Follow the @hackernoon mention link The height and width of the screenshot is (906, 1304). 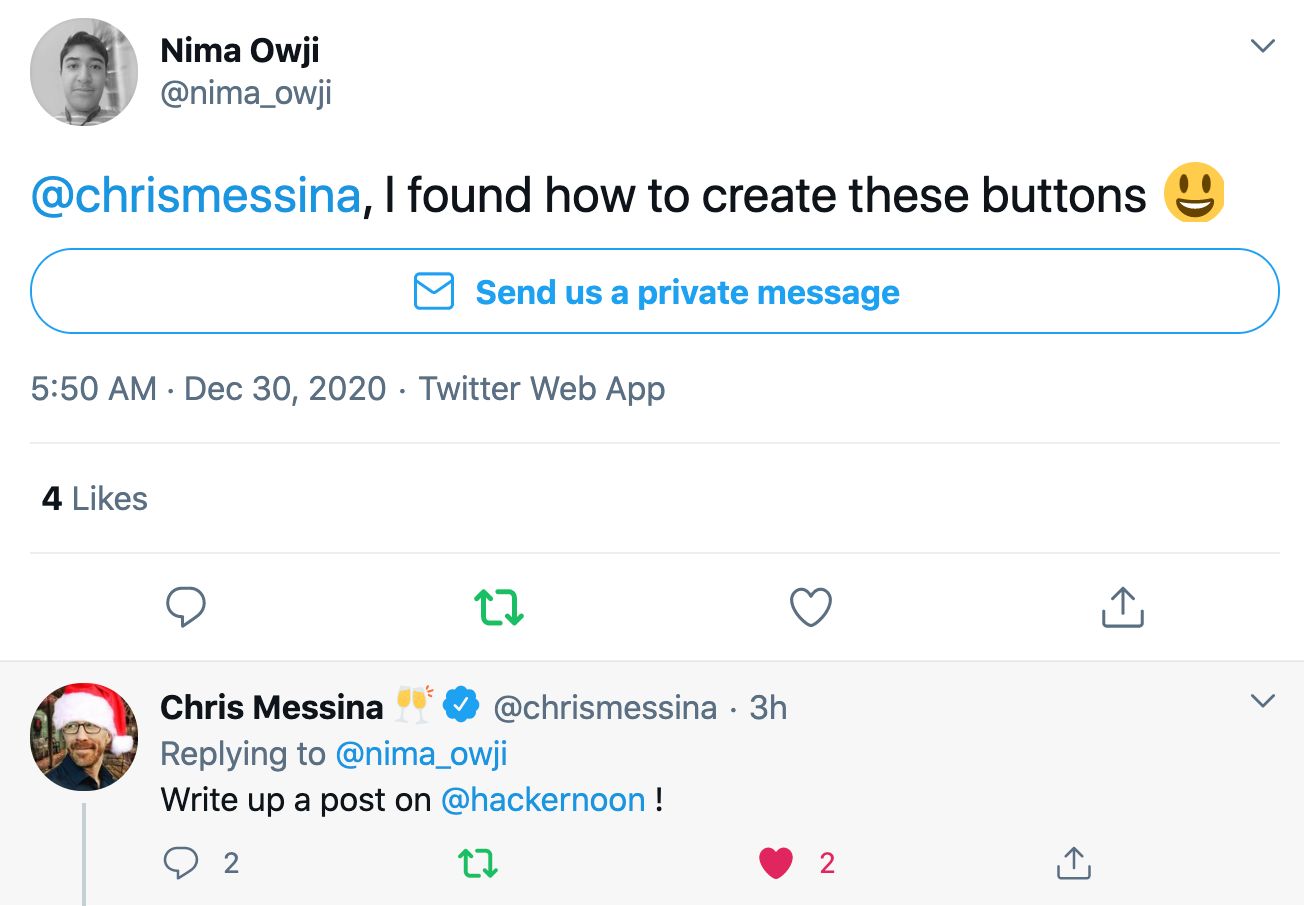click(543, 800)
